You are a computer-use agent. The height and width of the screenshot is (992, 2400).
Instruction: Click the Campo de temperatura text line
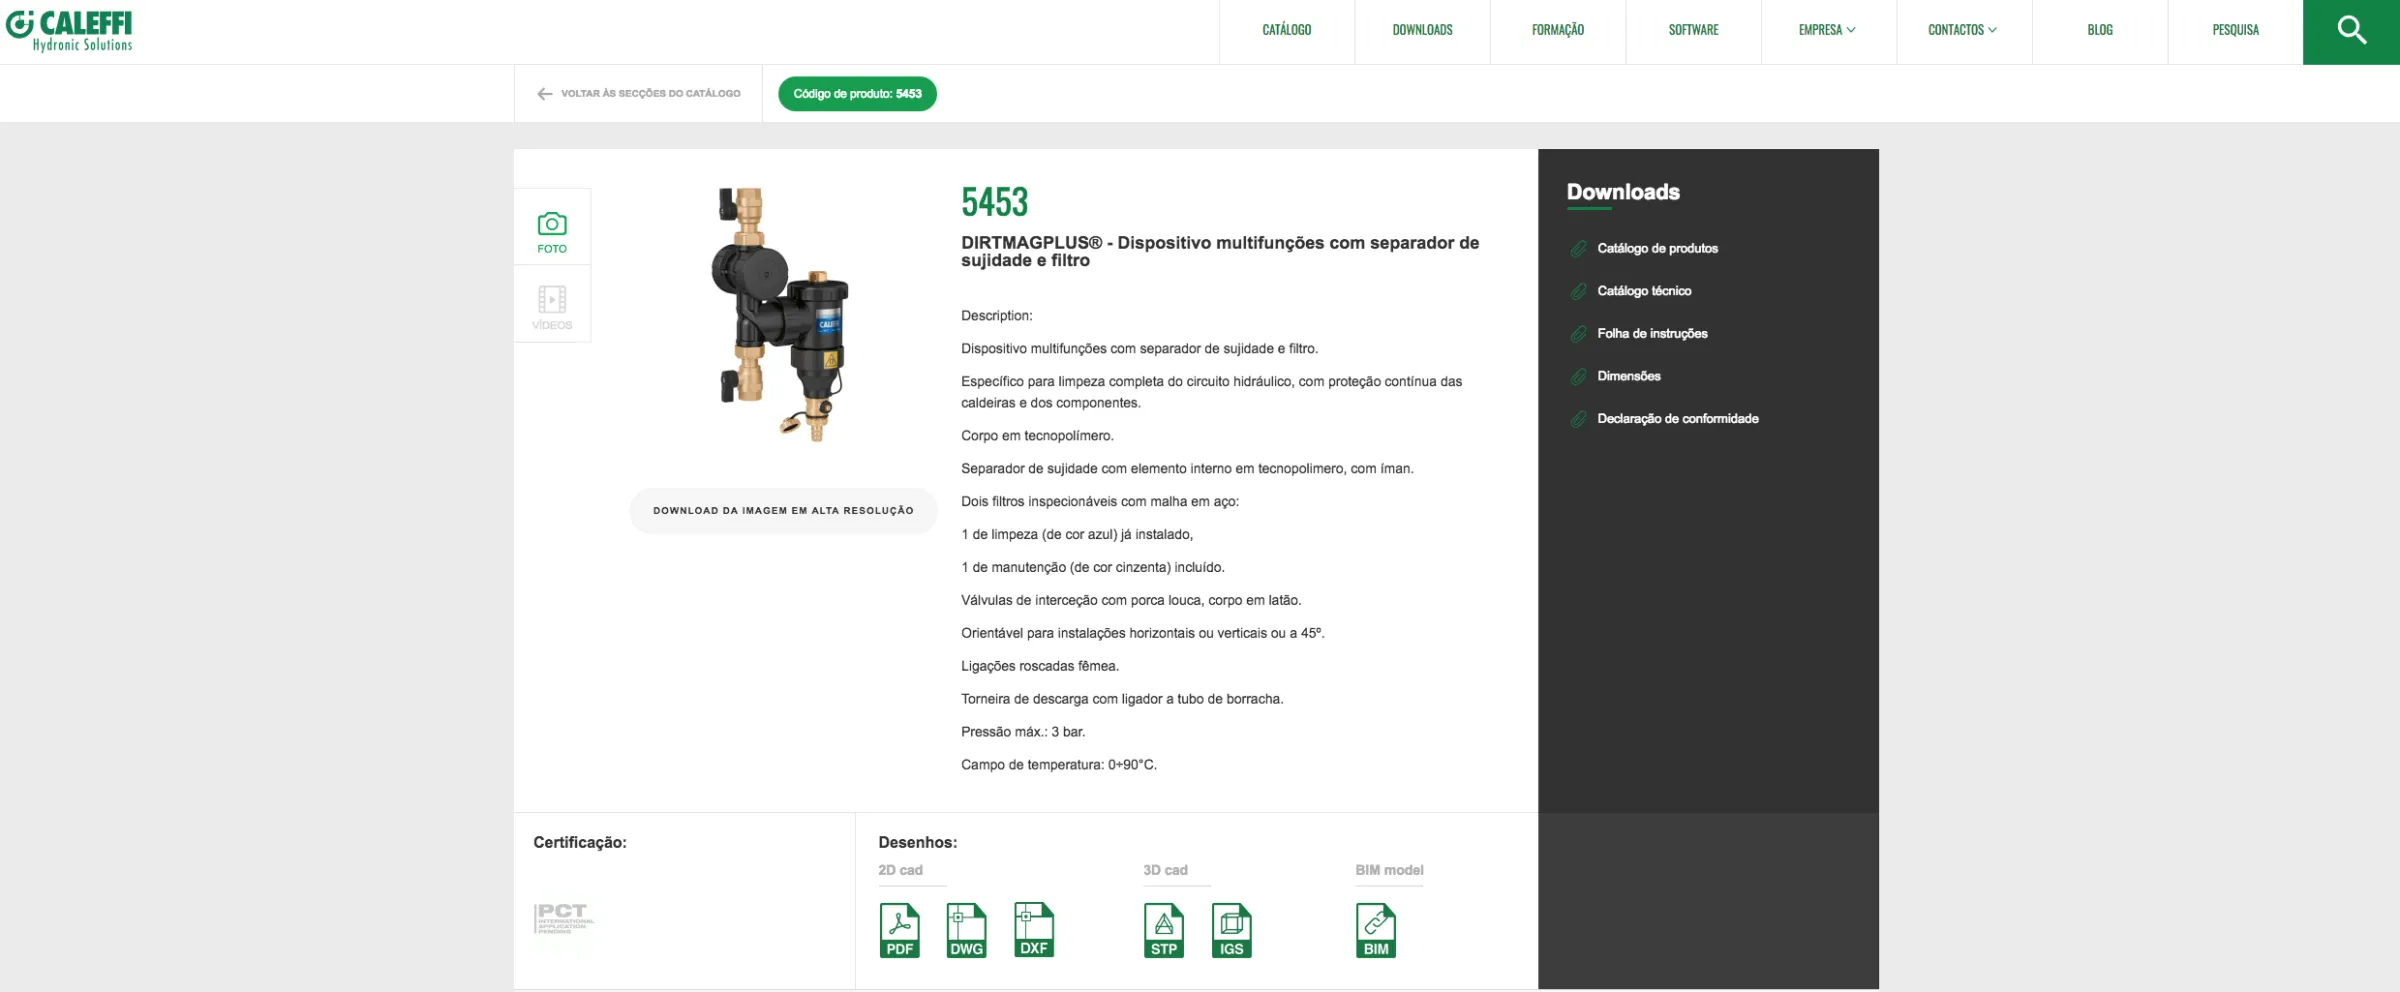[1058, 765]
